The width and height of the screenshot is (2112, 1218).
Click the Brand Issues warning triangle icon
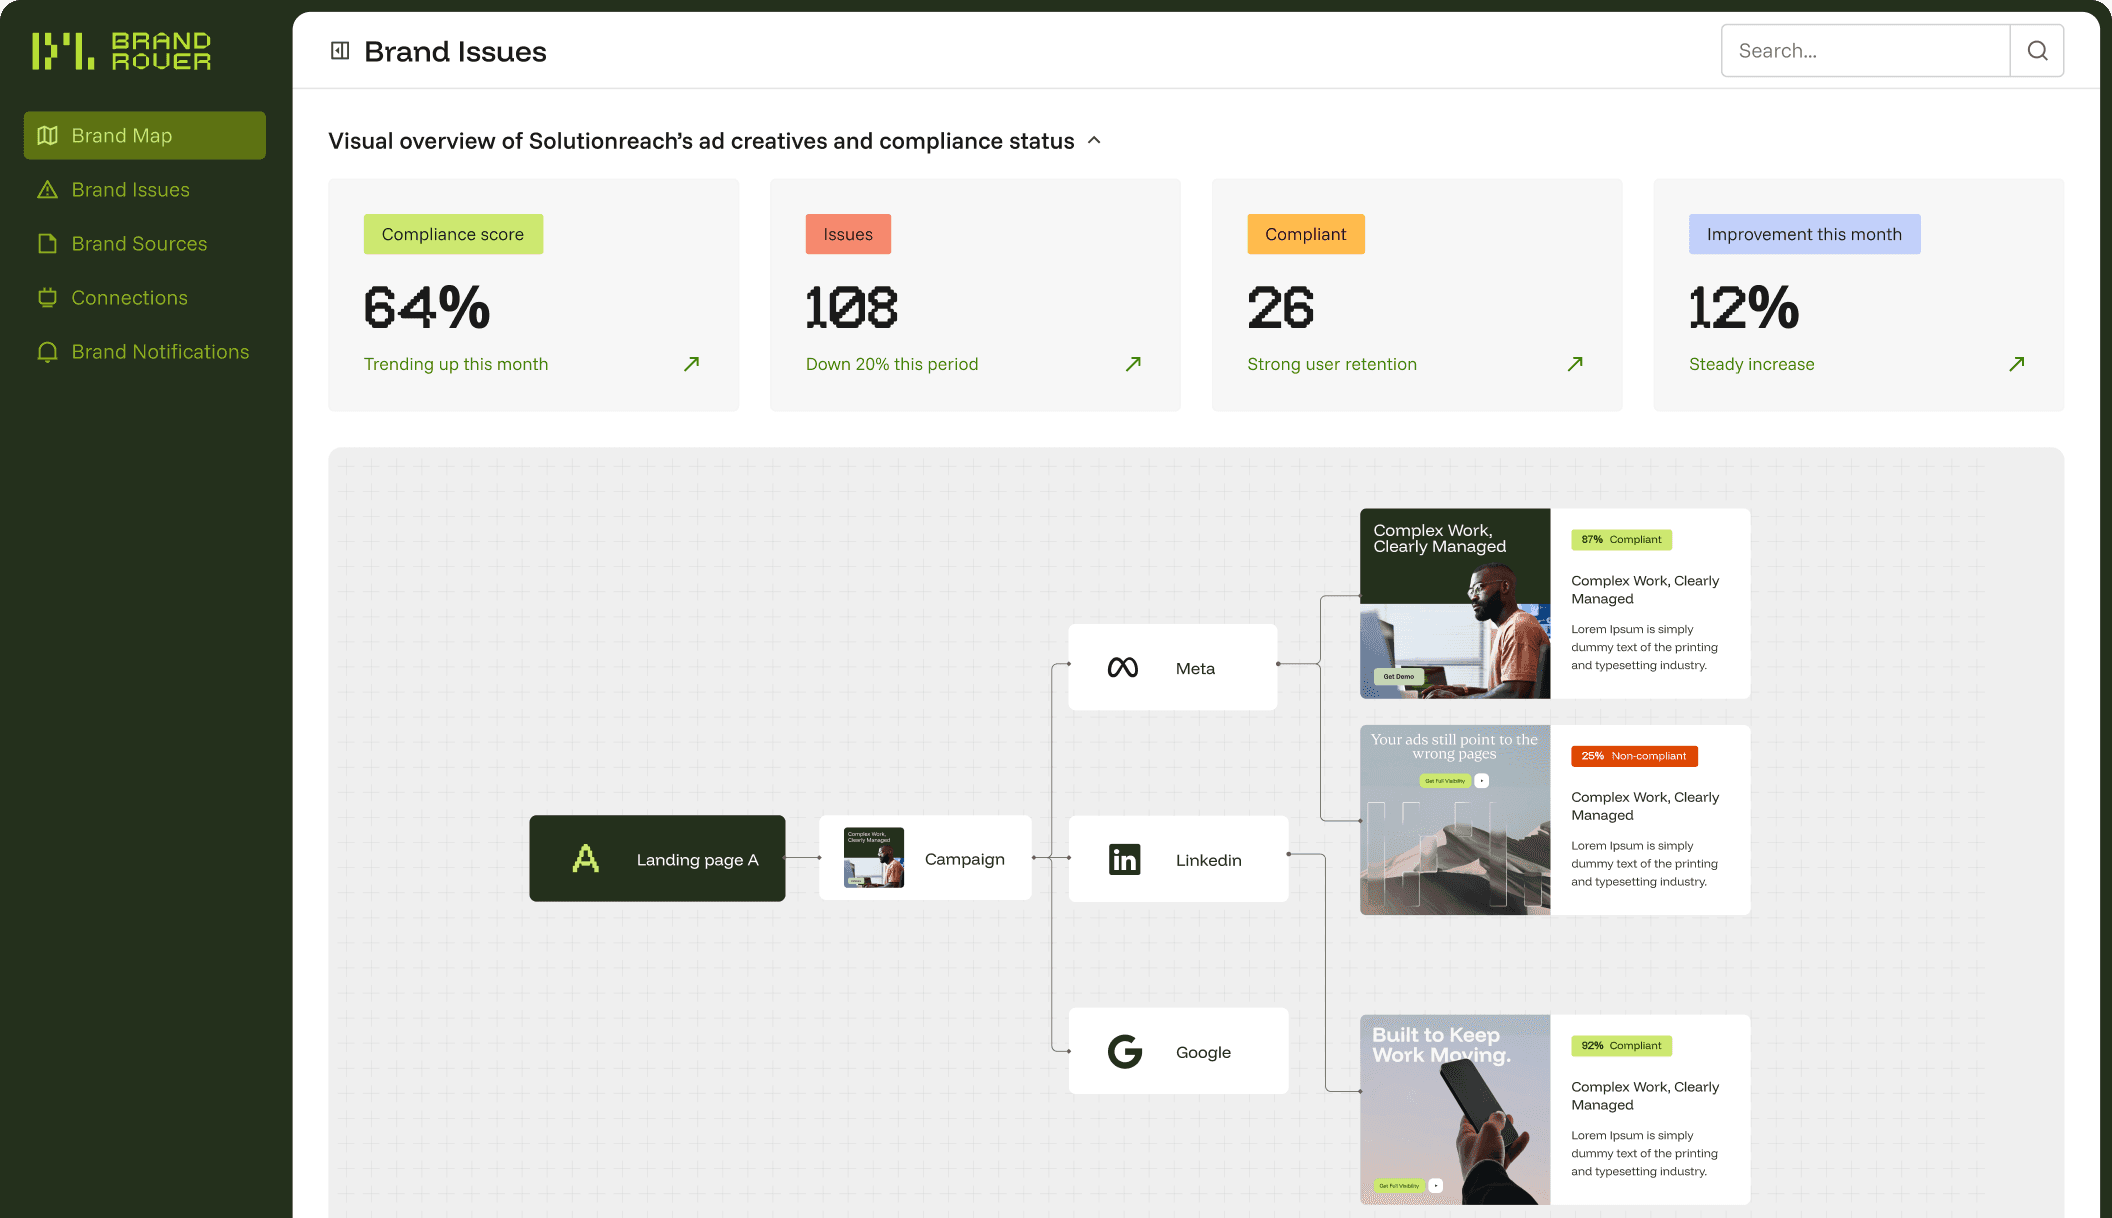pyautogui.click(x=47, y=189)
